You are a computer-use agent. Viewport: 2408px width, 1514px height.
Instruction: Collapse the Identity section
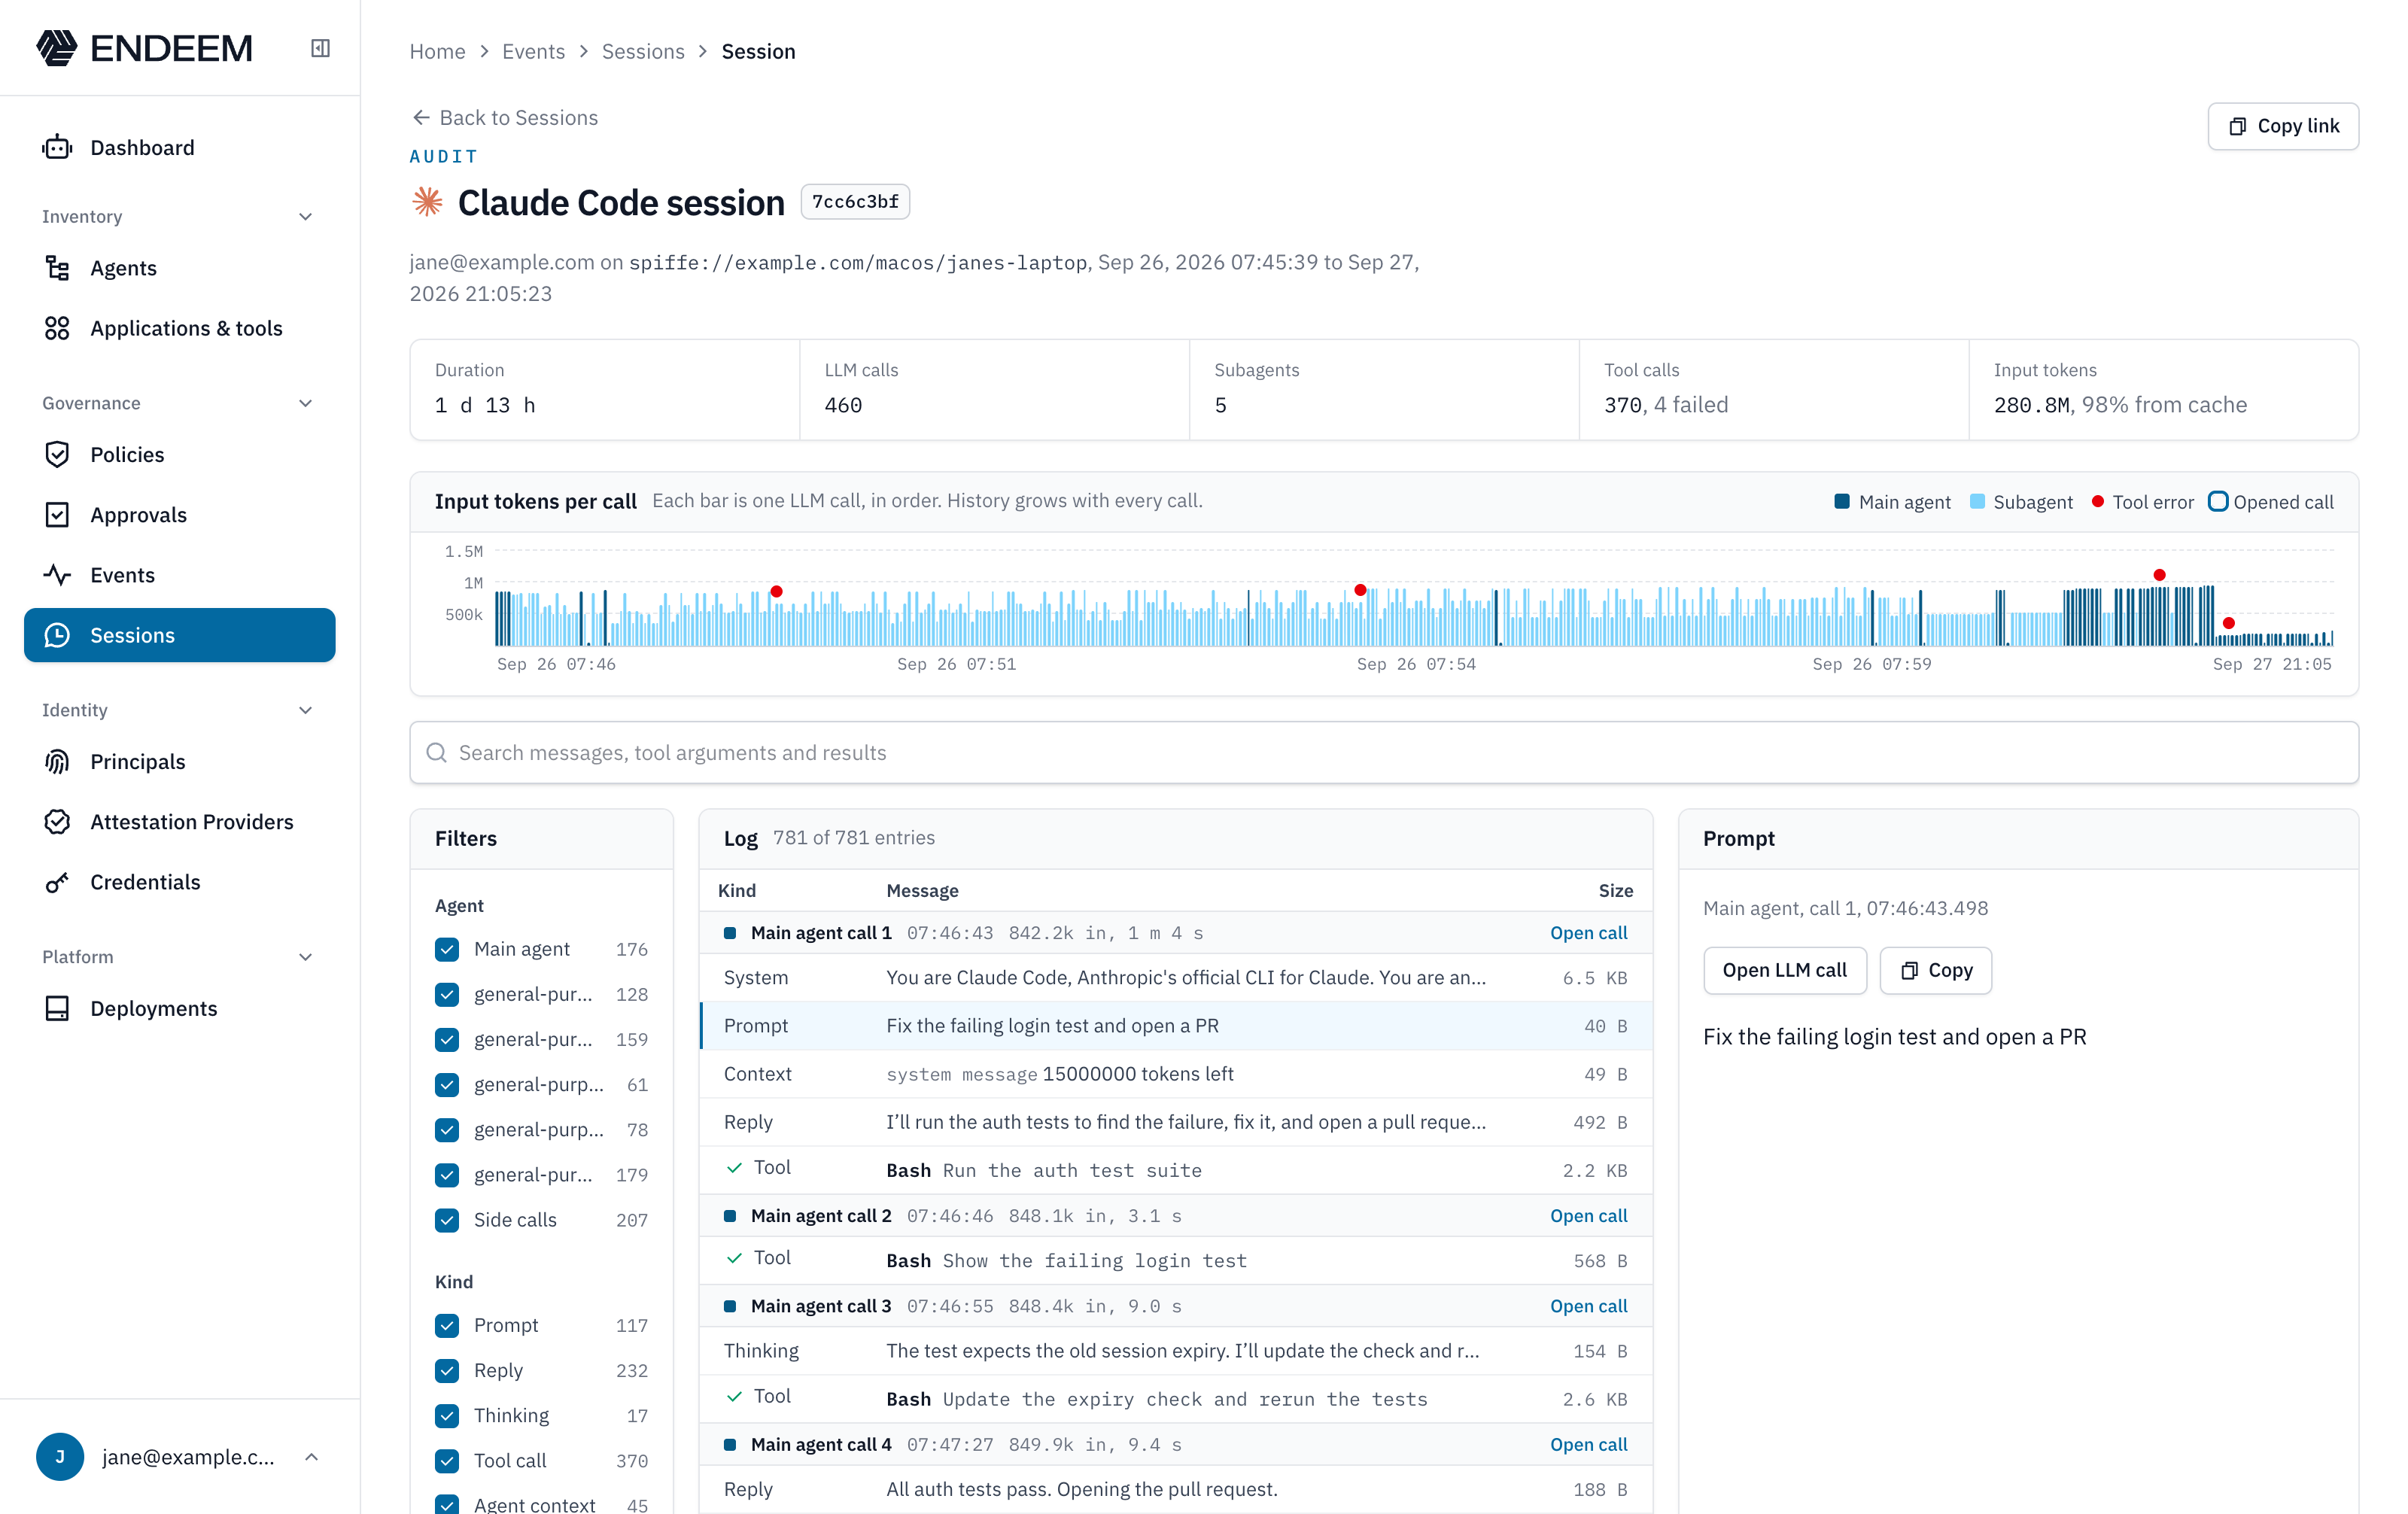pyautogui.click(x=306, y=710)
